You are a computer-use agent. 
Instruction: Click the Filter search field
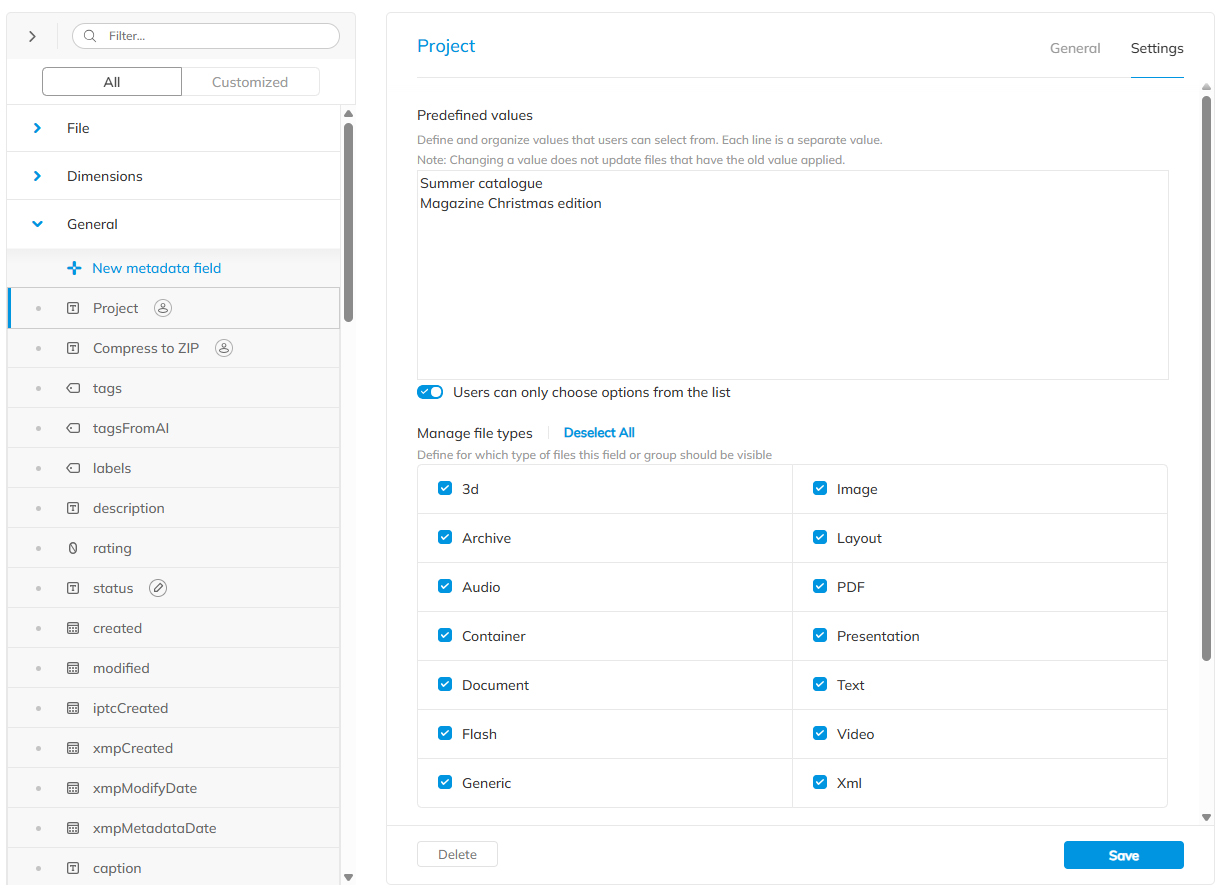(x=205, y=35)
